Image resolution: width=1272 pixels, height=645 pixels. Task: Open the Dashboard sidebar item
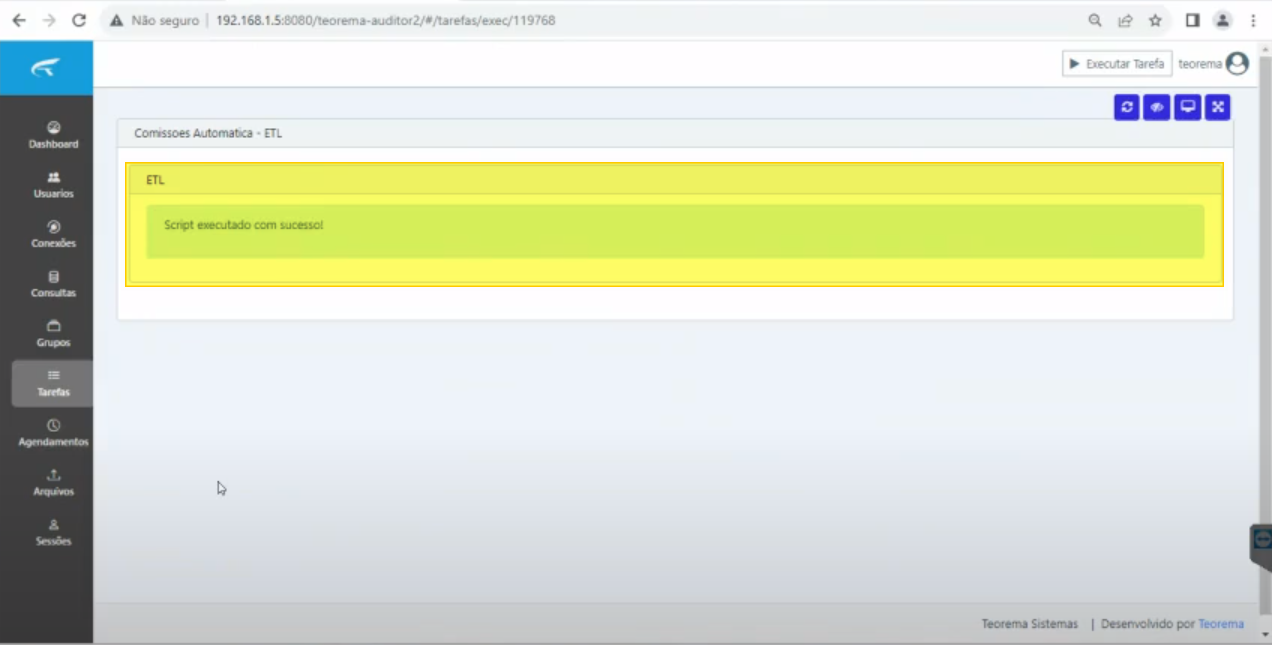pyautogui.click(x=53, y=135)
